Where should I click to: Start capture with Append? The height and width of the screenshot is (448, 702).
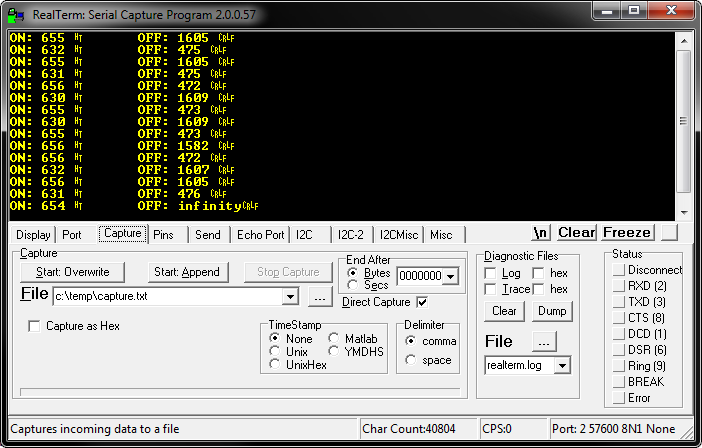(x=188, y=272)
